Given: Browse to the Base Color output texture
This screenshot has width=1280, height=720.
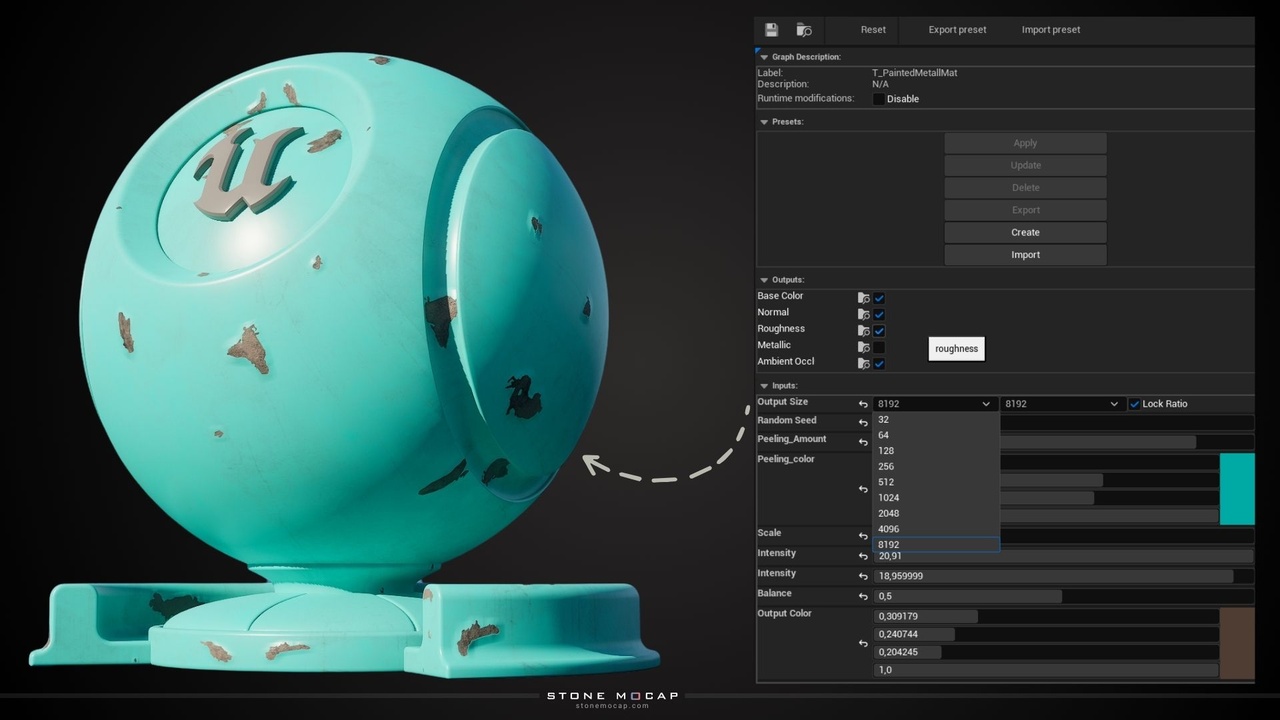Looking at the screenshot, I should [x=864, y=298].
